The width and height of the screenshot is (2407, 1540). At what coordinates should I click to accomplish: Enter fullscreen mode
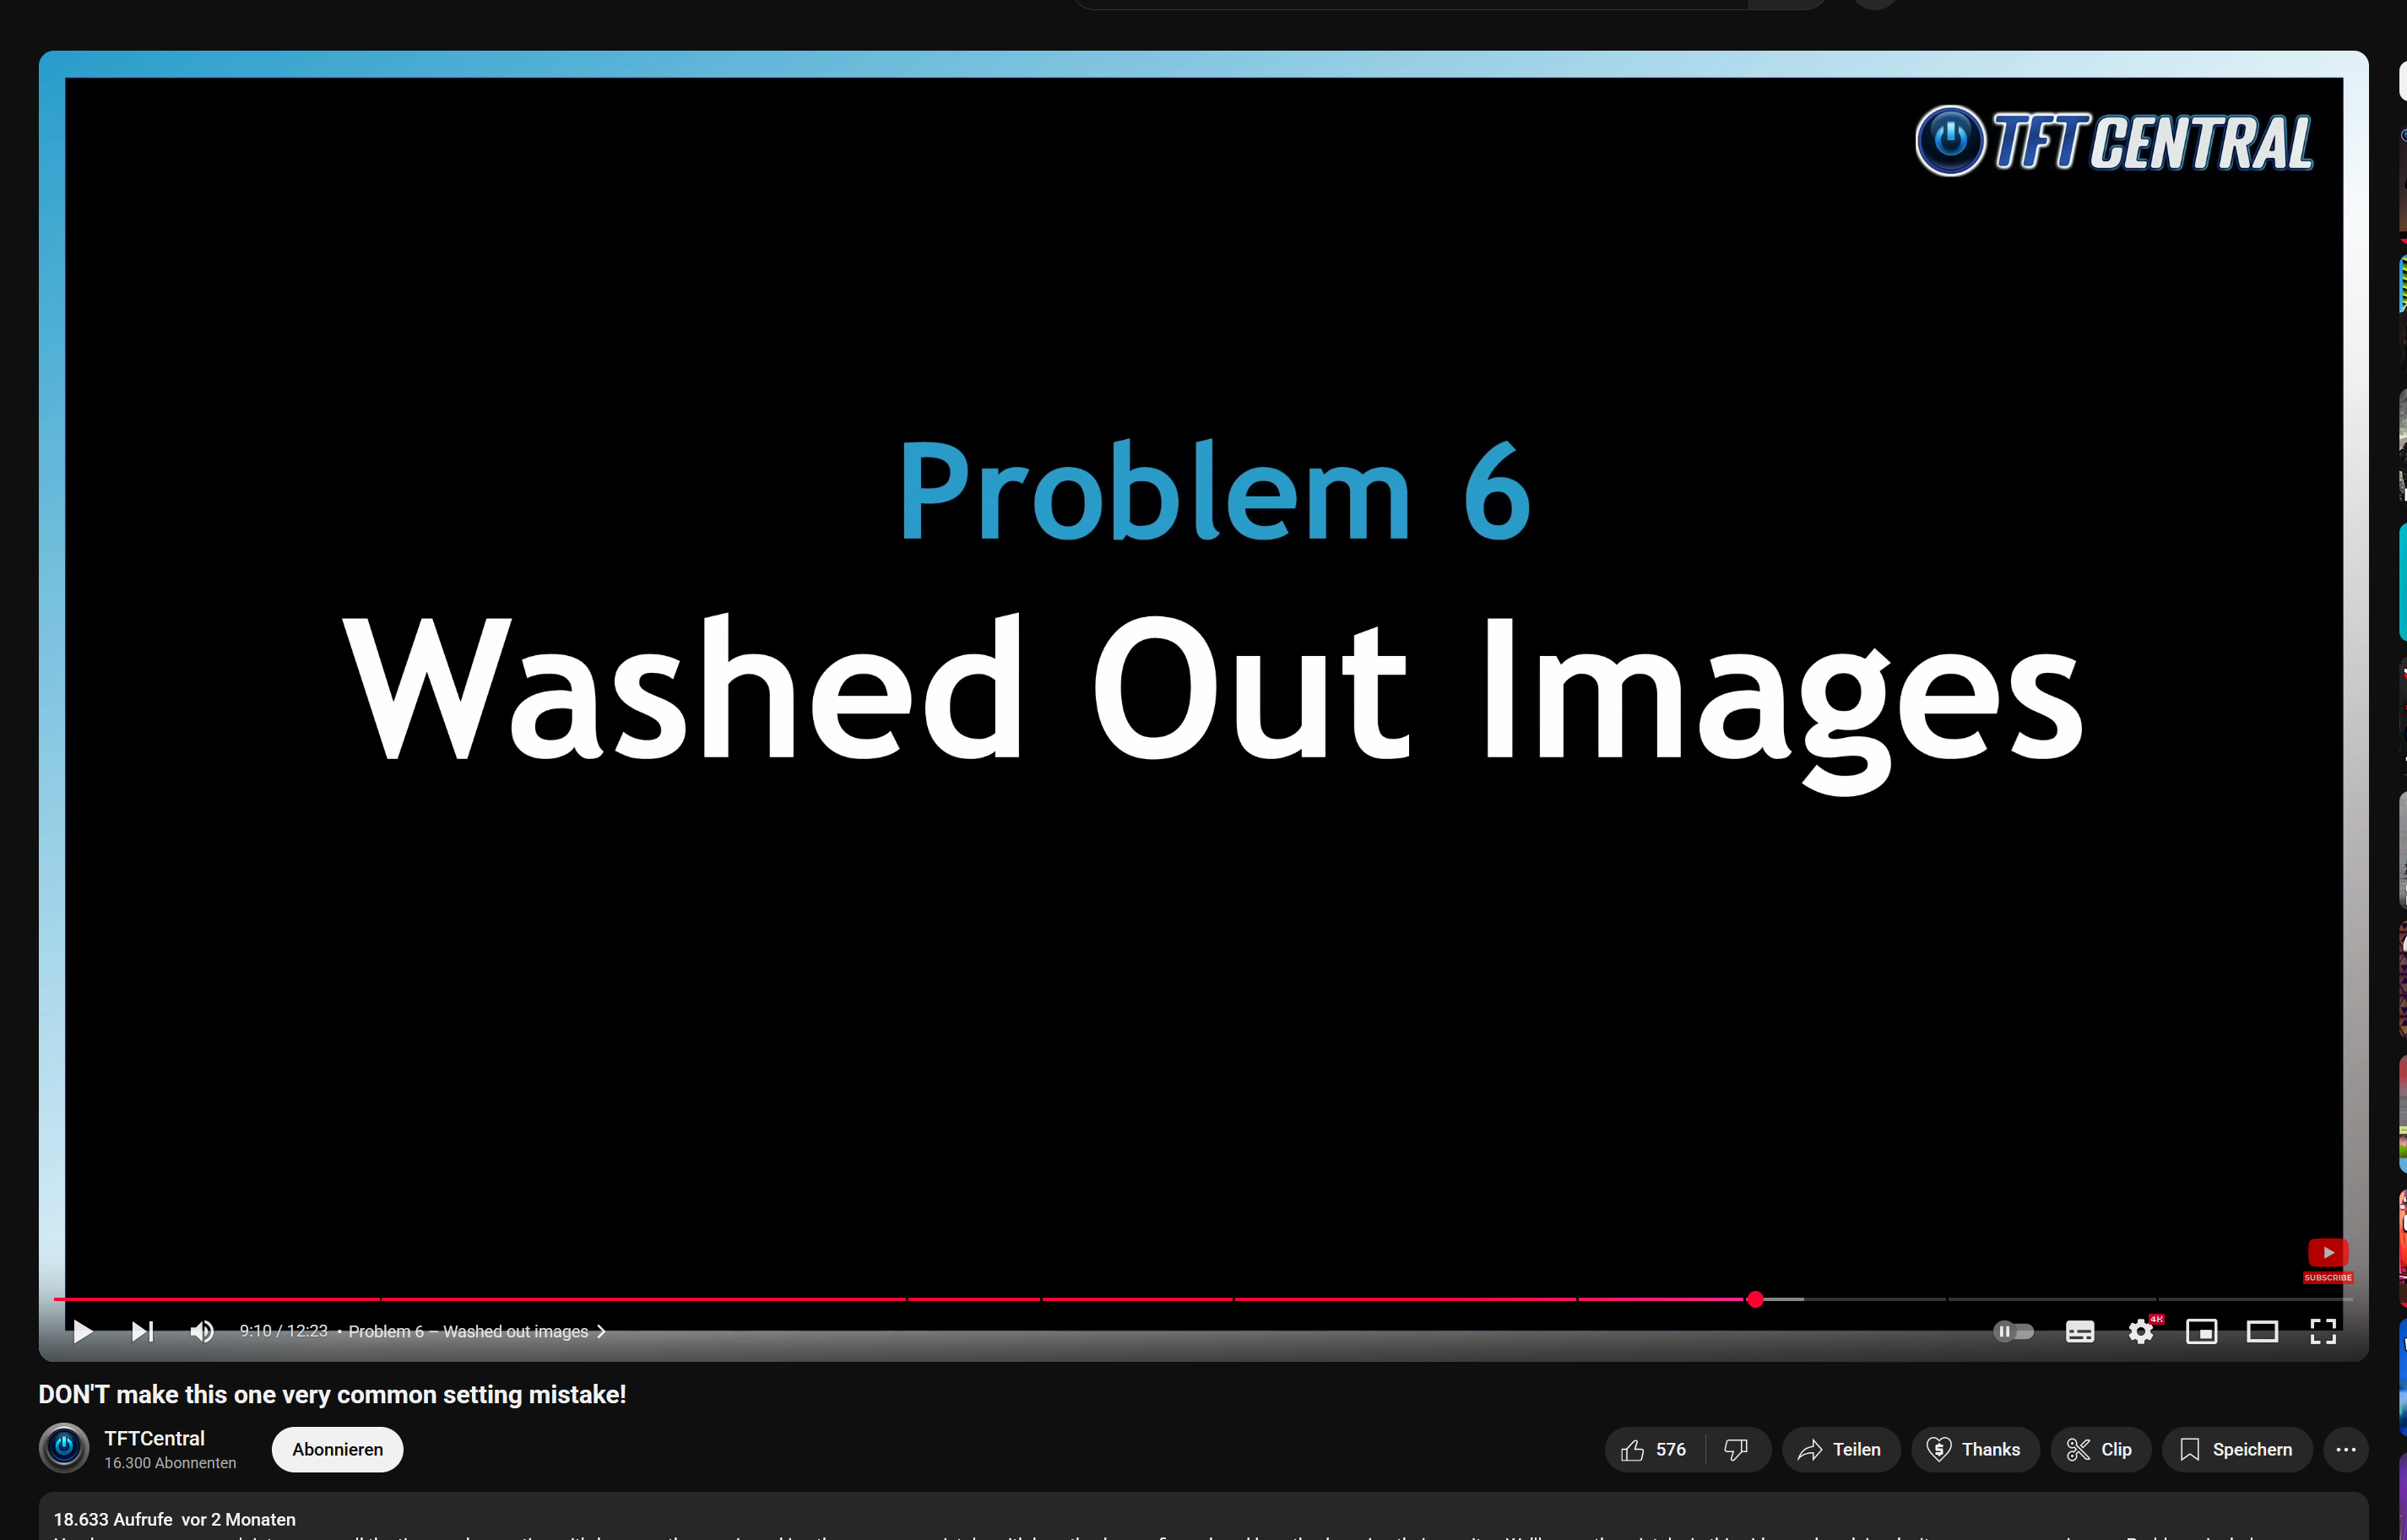tap(2322, 1331)
